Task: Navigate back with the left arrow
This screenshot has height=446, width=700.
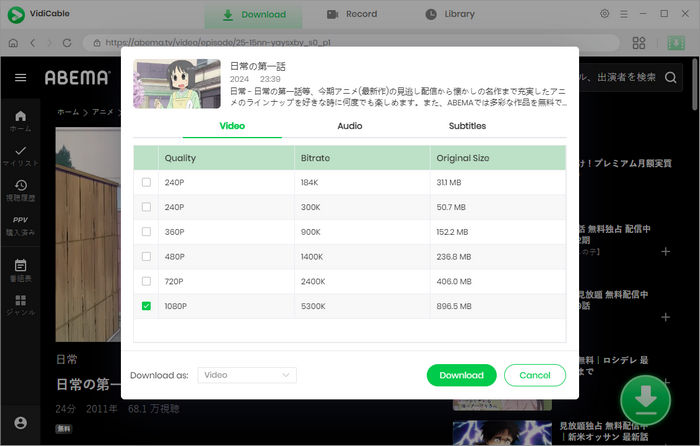Action: point(33,43)
